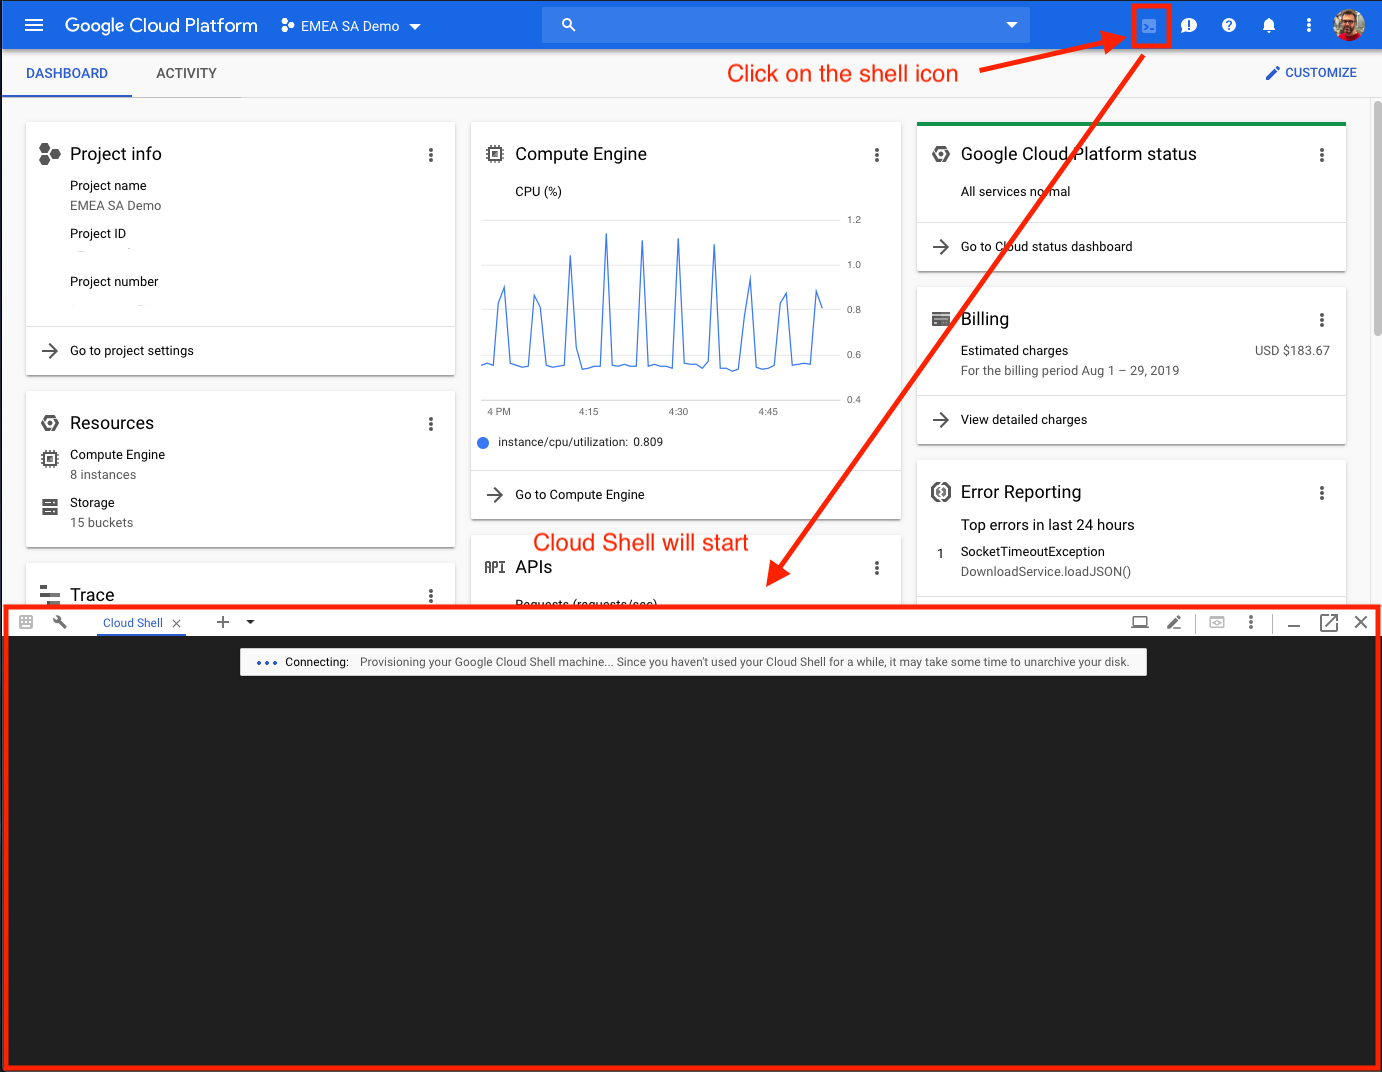
Task: Open Error Reporting card options menu
Action: [x=1322, y=493]
